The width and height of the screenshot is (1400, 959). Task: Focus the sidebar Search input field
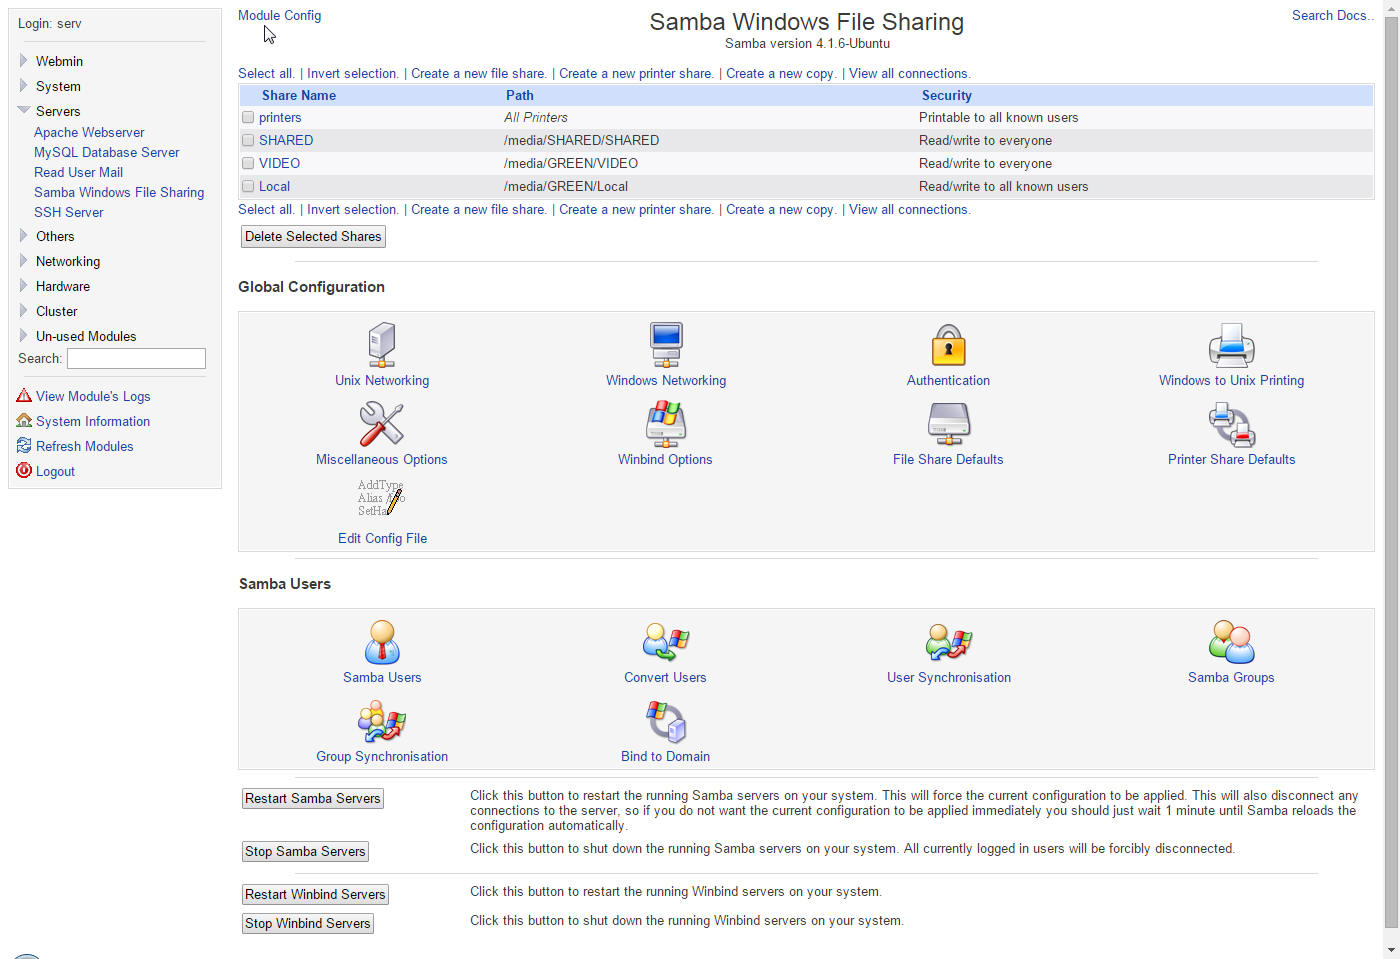[x=136, y=358]
